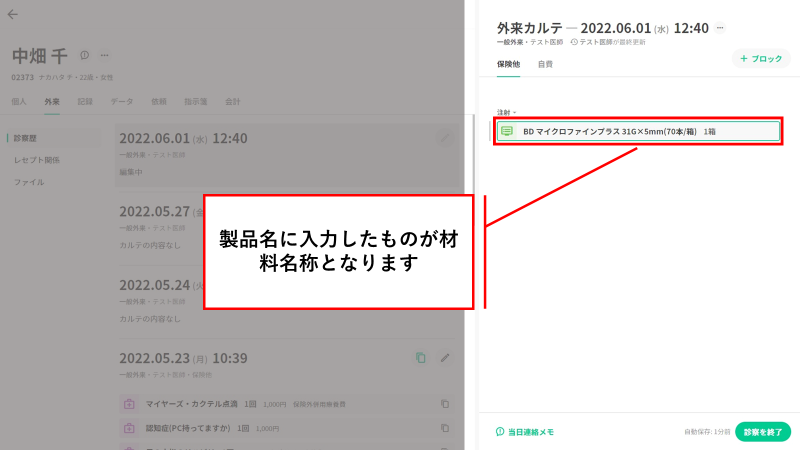Expand the 注射 dropdown label
800x450 pixels.
pos(507,112)
